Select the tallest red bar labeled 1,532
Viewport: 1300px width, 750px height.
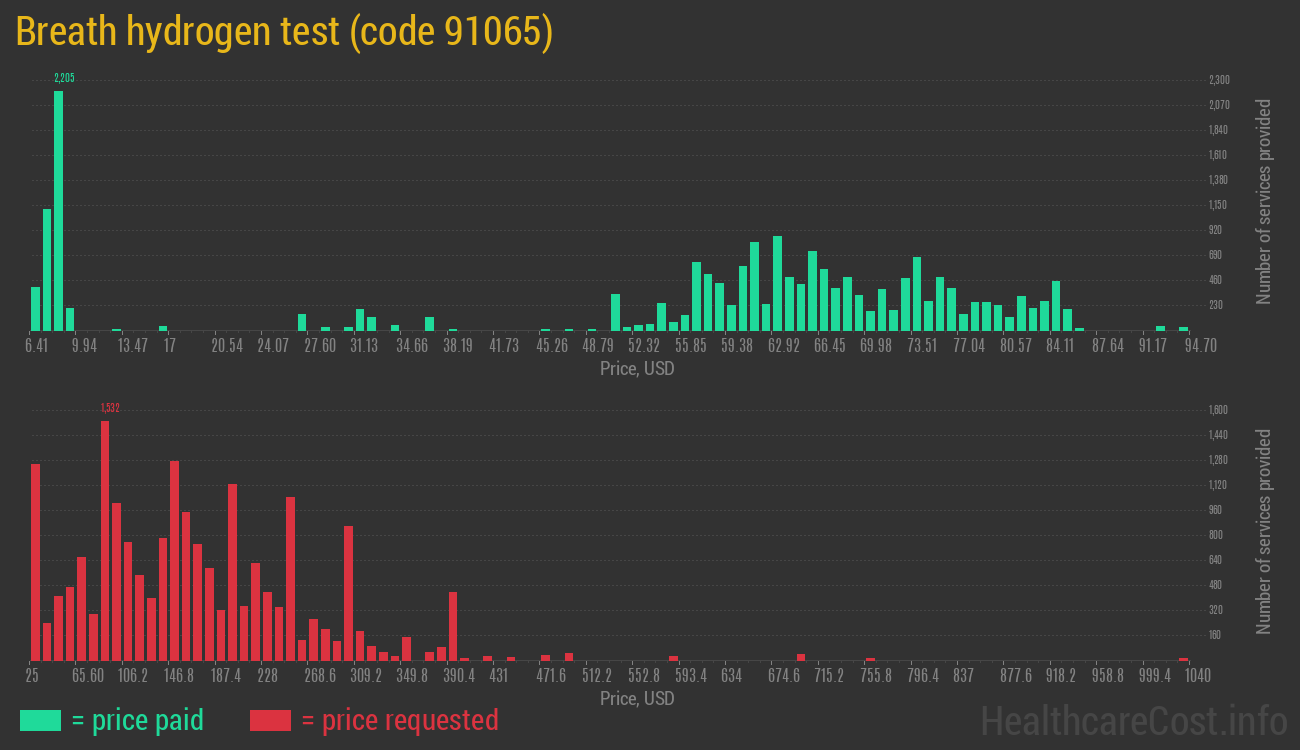pyautogui.click(x=105, y=540)
